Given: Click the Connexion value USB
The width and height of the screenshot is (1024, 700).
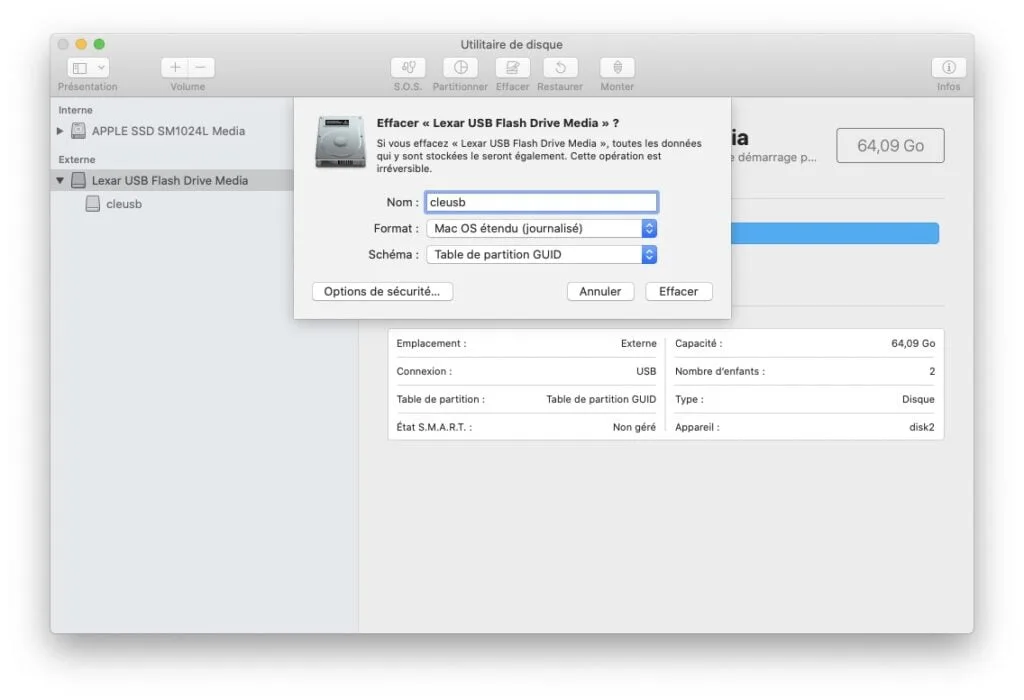Looking at the screenshot, I should pyautogui.click(x=646, y=372).
